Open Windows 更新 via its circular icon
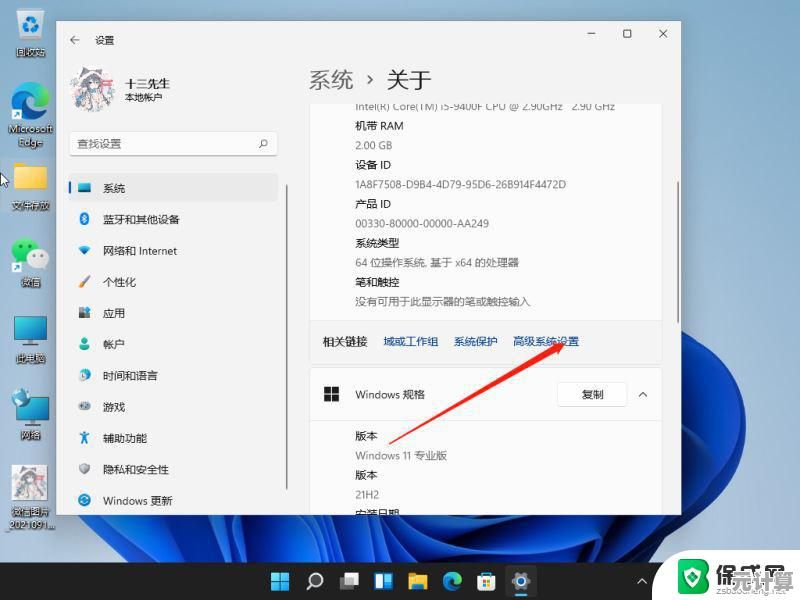Screen dimensions: 800x600 [x=84, y=500]
